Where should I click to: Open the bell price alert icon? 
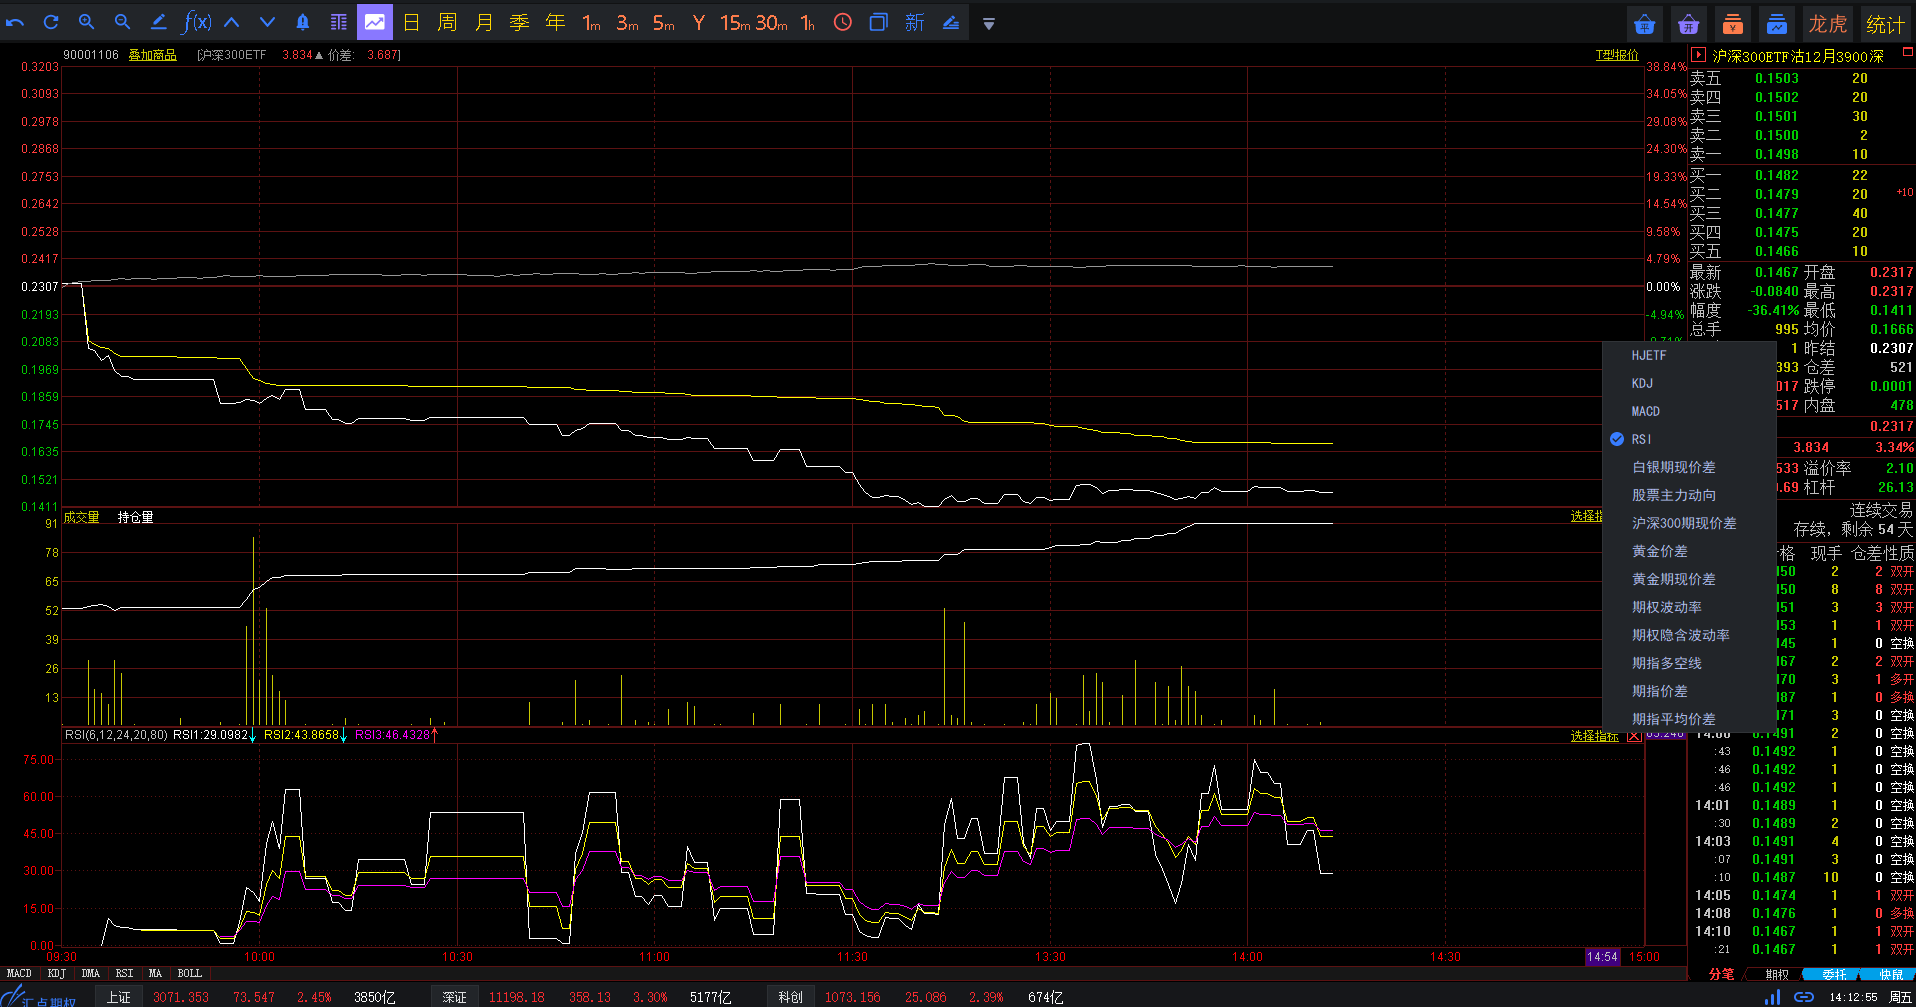[x=303, y=22]
